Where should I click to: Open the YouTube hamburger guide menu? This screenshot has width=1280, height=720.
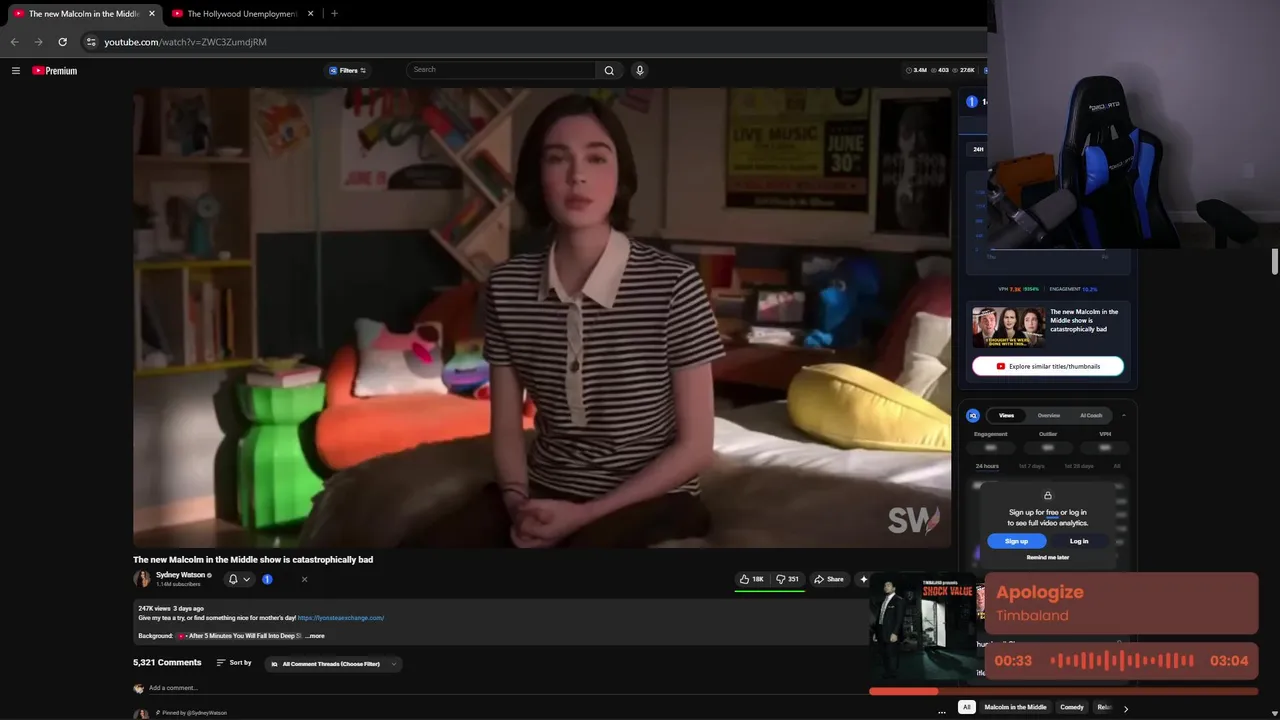click(16, 71)
